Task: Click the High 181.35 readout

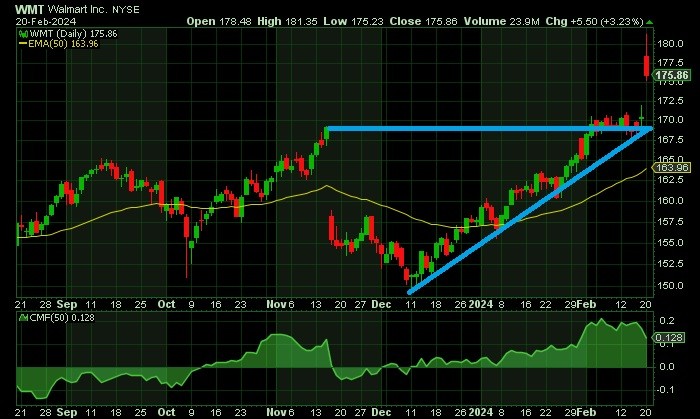Action: (288, 21)
